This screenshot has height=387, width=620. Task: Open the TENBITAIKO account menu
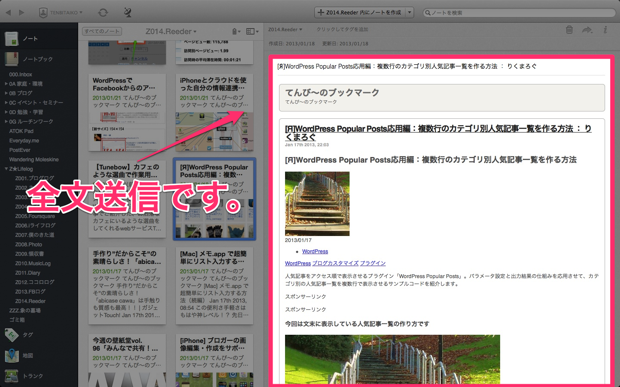click(60, 13)
